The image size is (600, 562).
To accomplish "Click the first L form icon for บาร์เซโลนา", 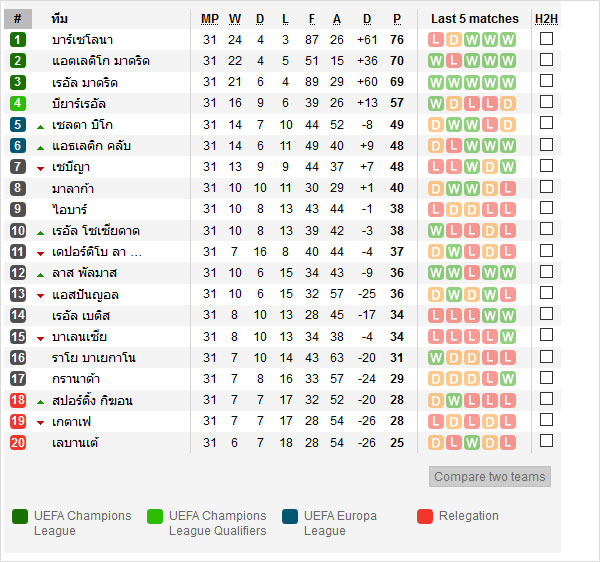I will [436, 40].
